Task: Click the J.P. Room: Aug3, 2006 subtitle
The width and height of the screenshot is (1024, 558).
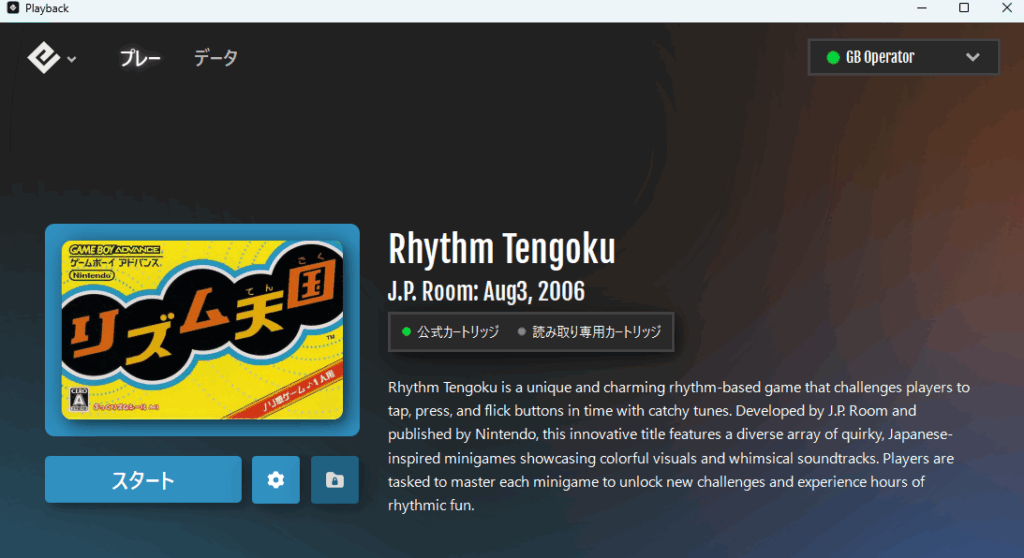Action: pos(486,291)
